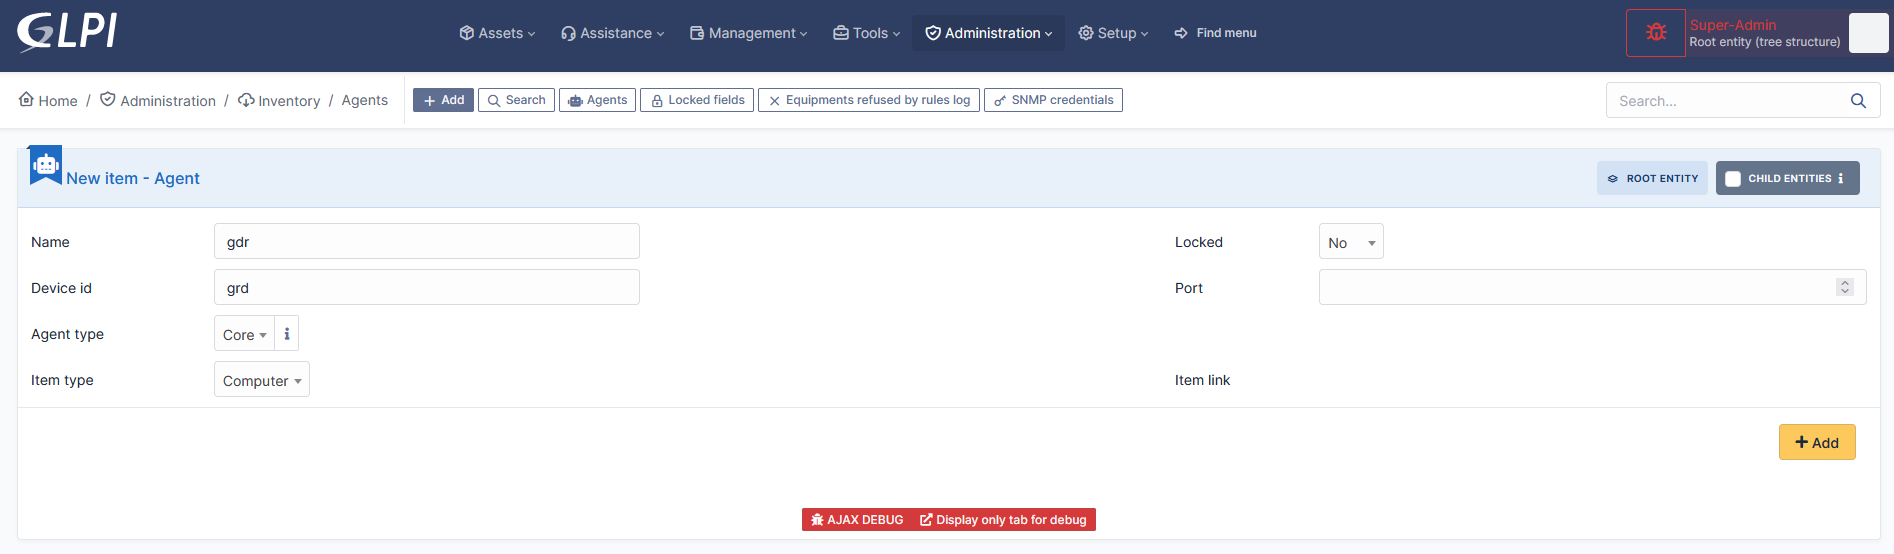The image size is (1894, 554).
Task: Click the Assets cube icon
Action: click(x=466, y=33)
